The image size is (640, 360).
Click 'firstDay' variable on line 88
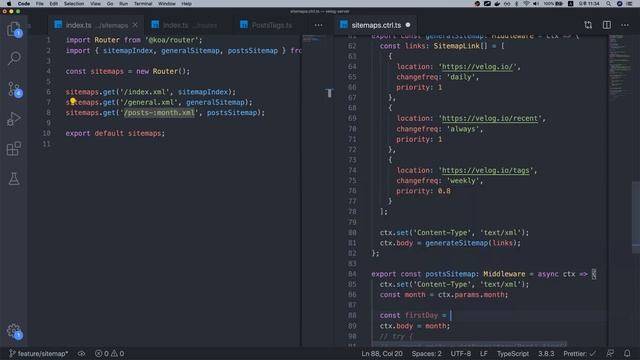[421, 315]
